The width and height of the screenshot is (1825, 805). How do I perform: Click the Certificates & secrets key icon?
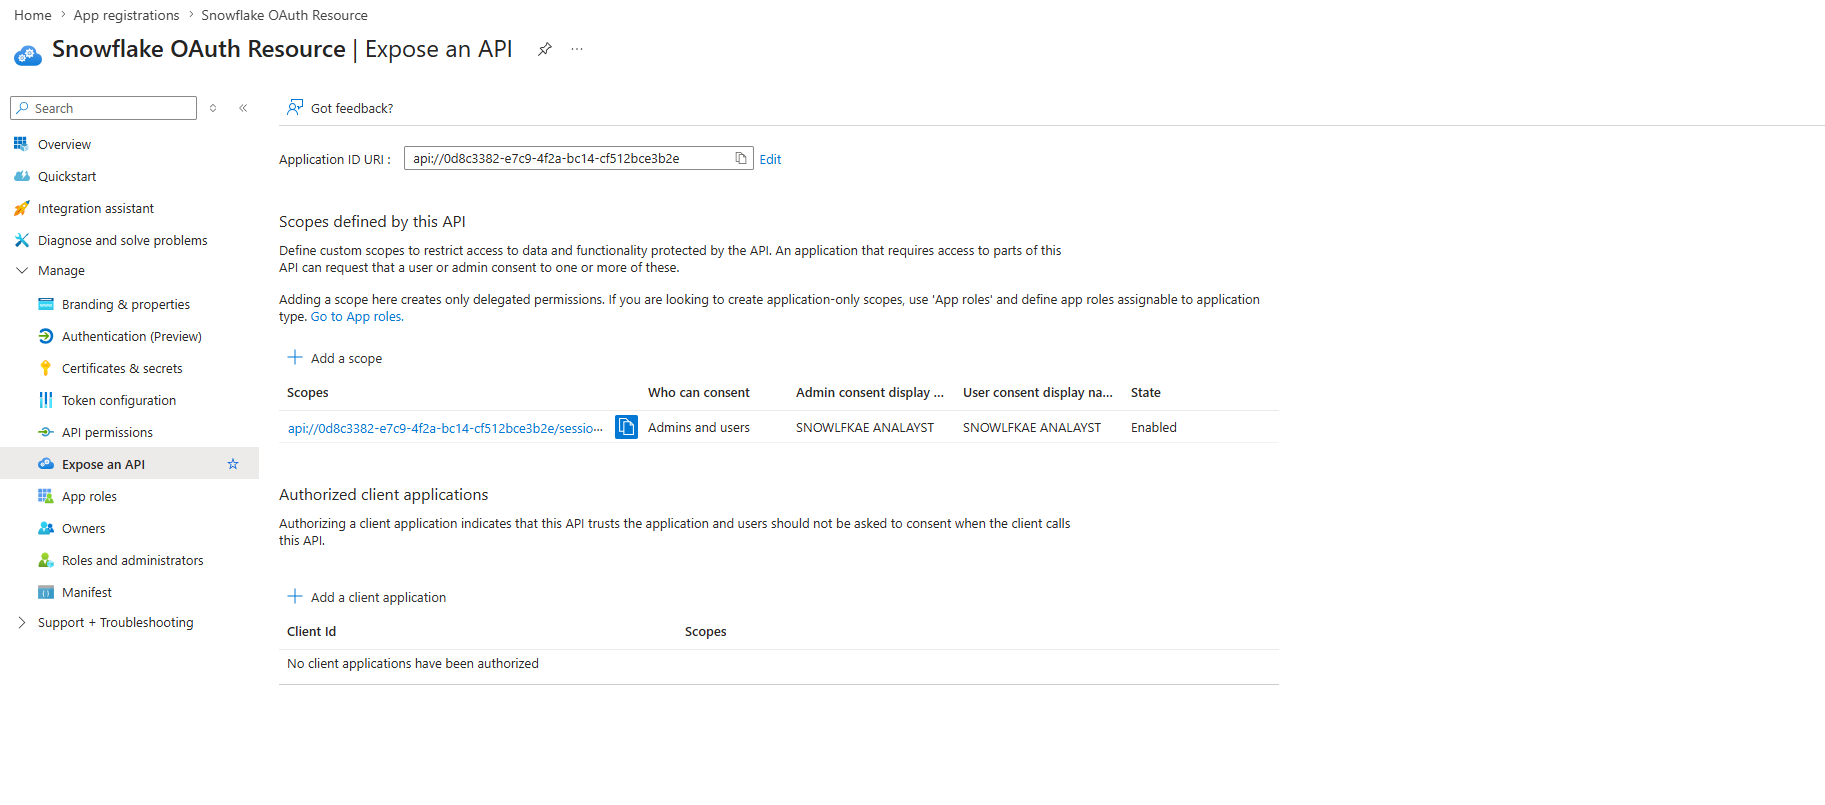tap(45, 368)
